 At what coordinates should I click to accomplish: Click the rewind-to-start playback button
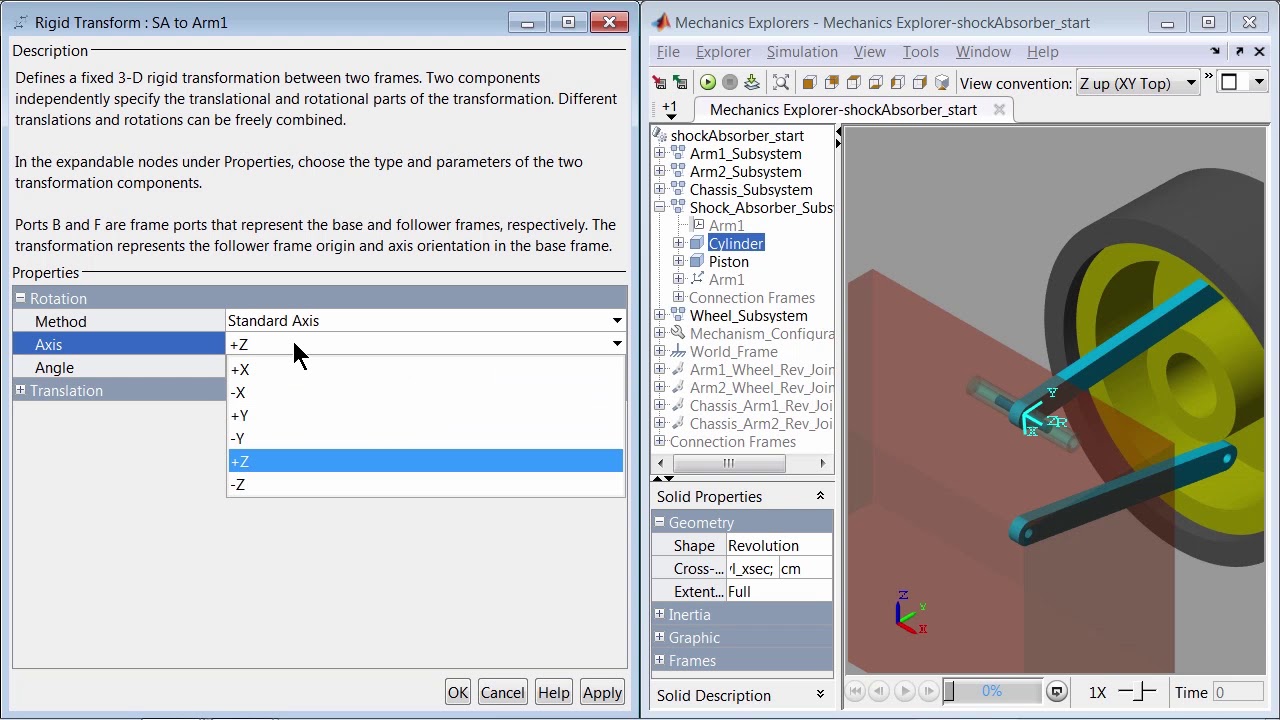[856, 691]
